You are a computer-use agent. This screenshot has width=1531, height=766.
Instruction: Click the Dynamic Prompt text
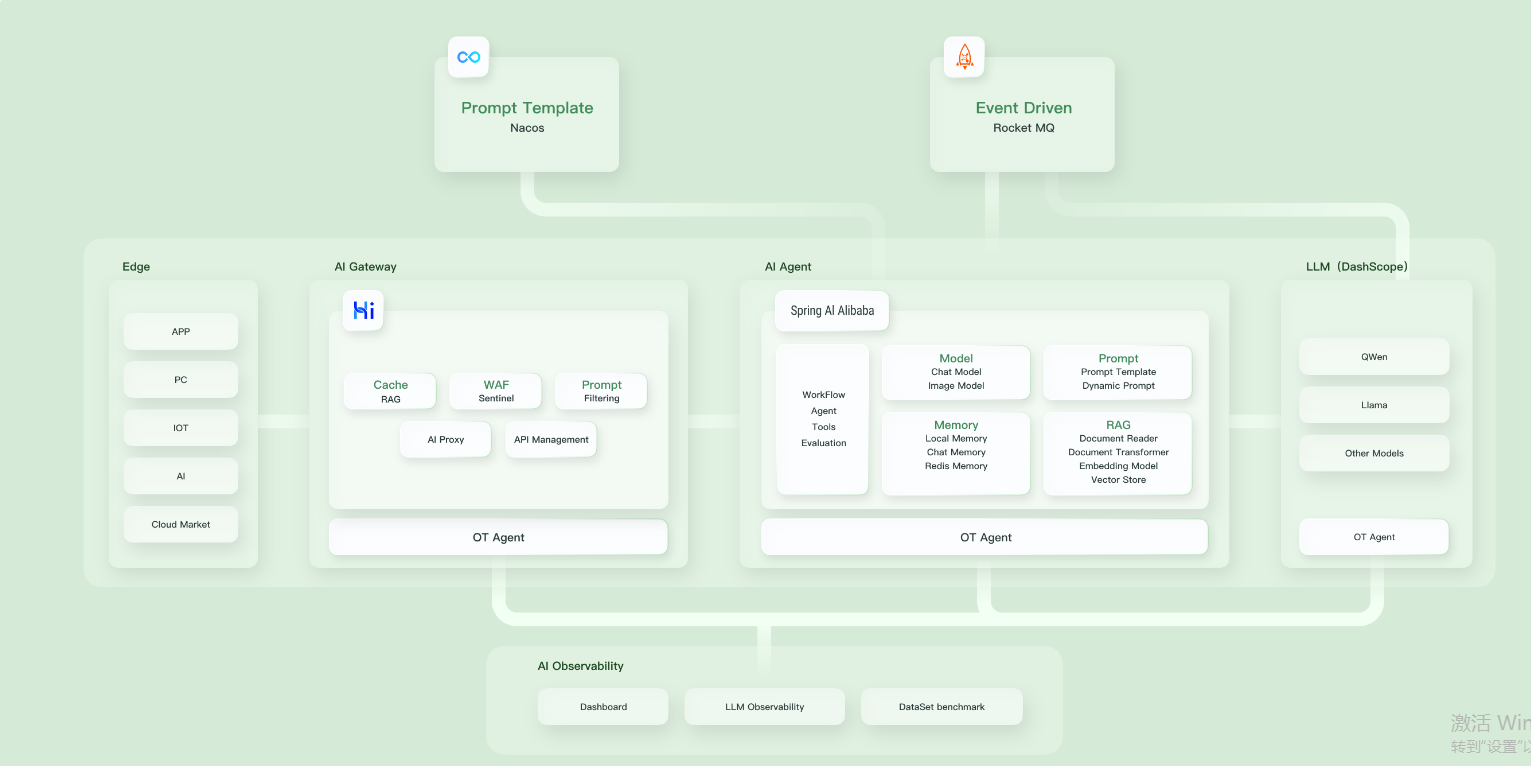click(x=1118, y=386)
